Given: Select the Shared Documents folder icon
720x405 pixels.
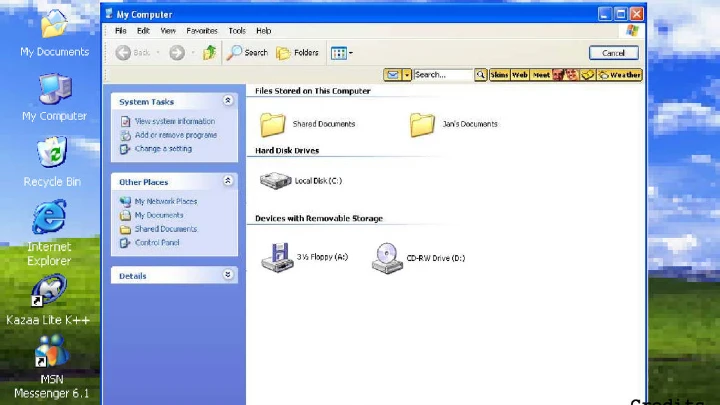Looking at the screenshot, I should point(273,124).
